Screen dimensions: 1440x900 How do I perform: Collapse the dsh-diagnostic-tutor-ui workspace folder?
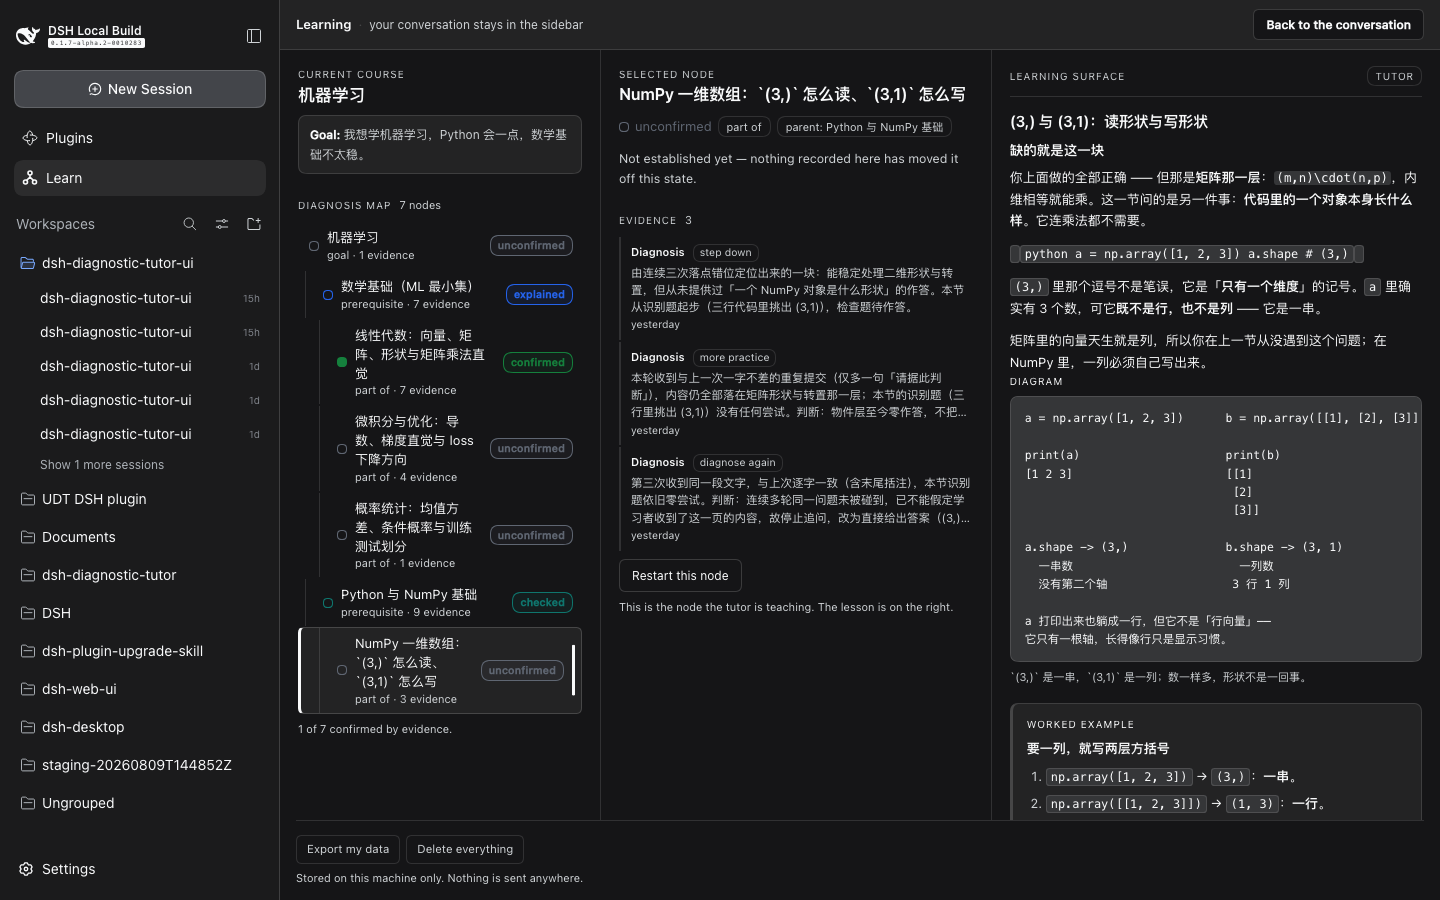(x=140, y=263)
